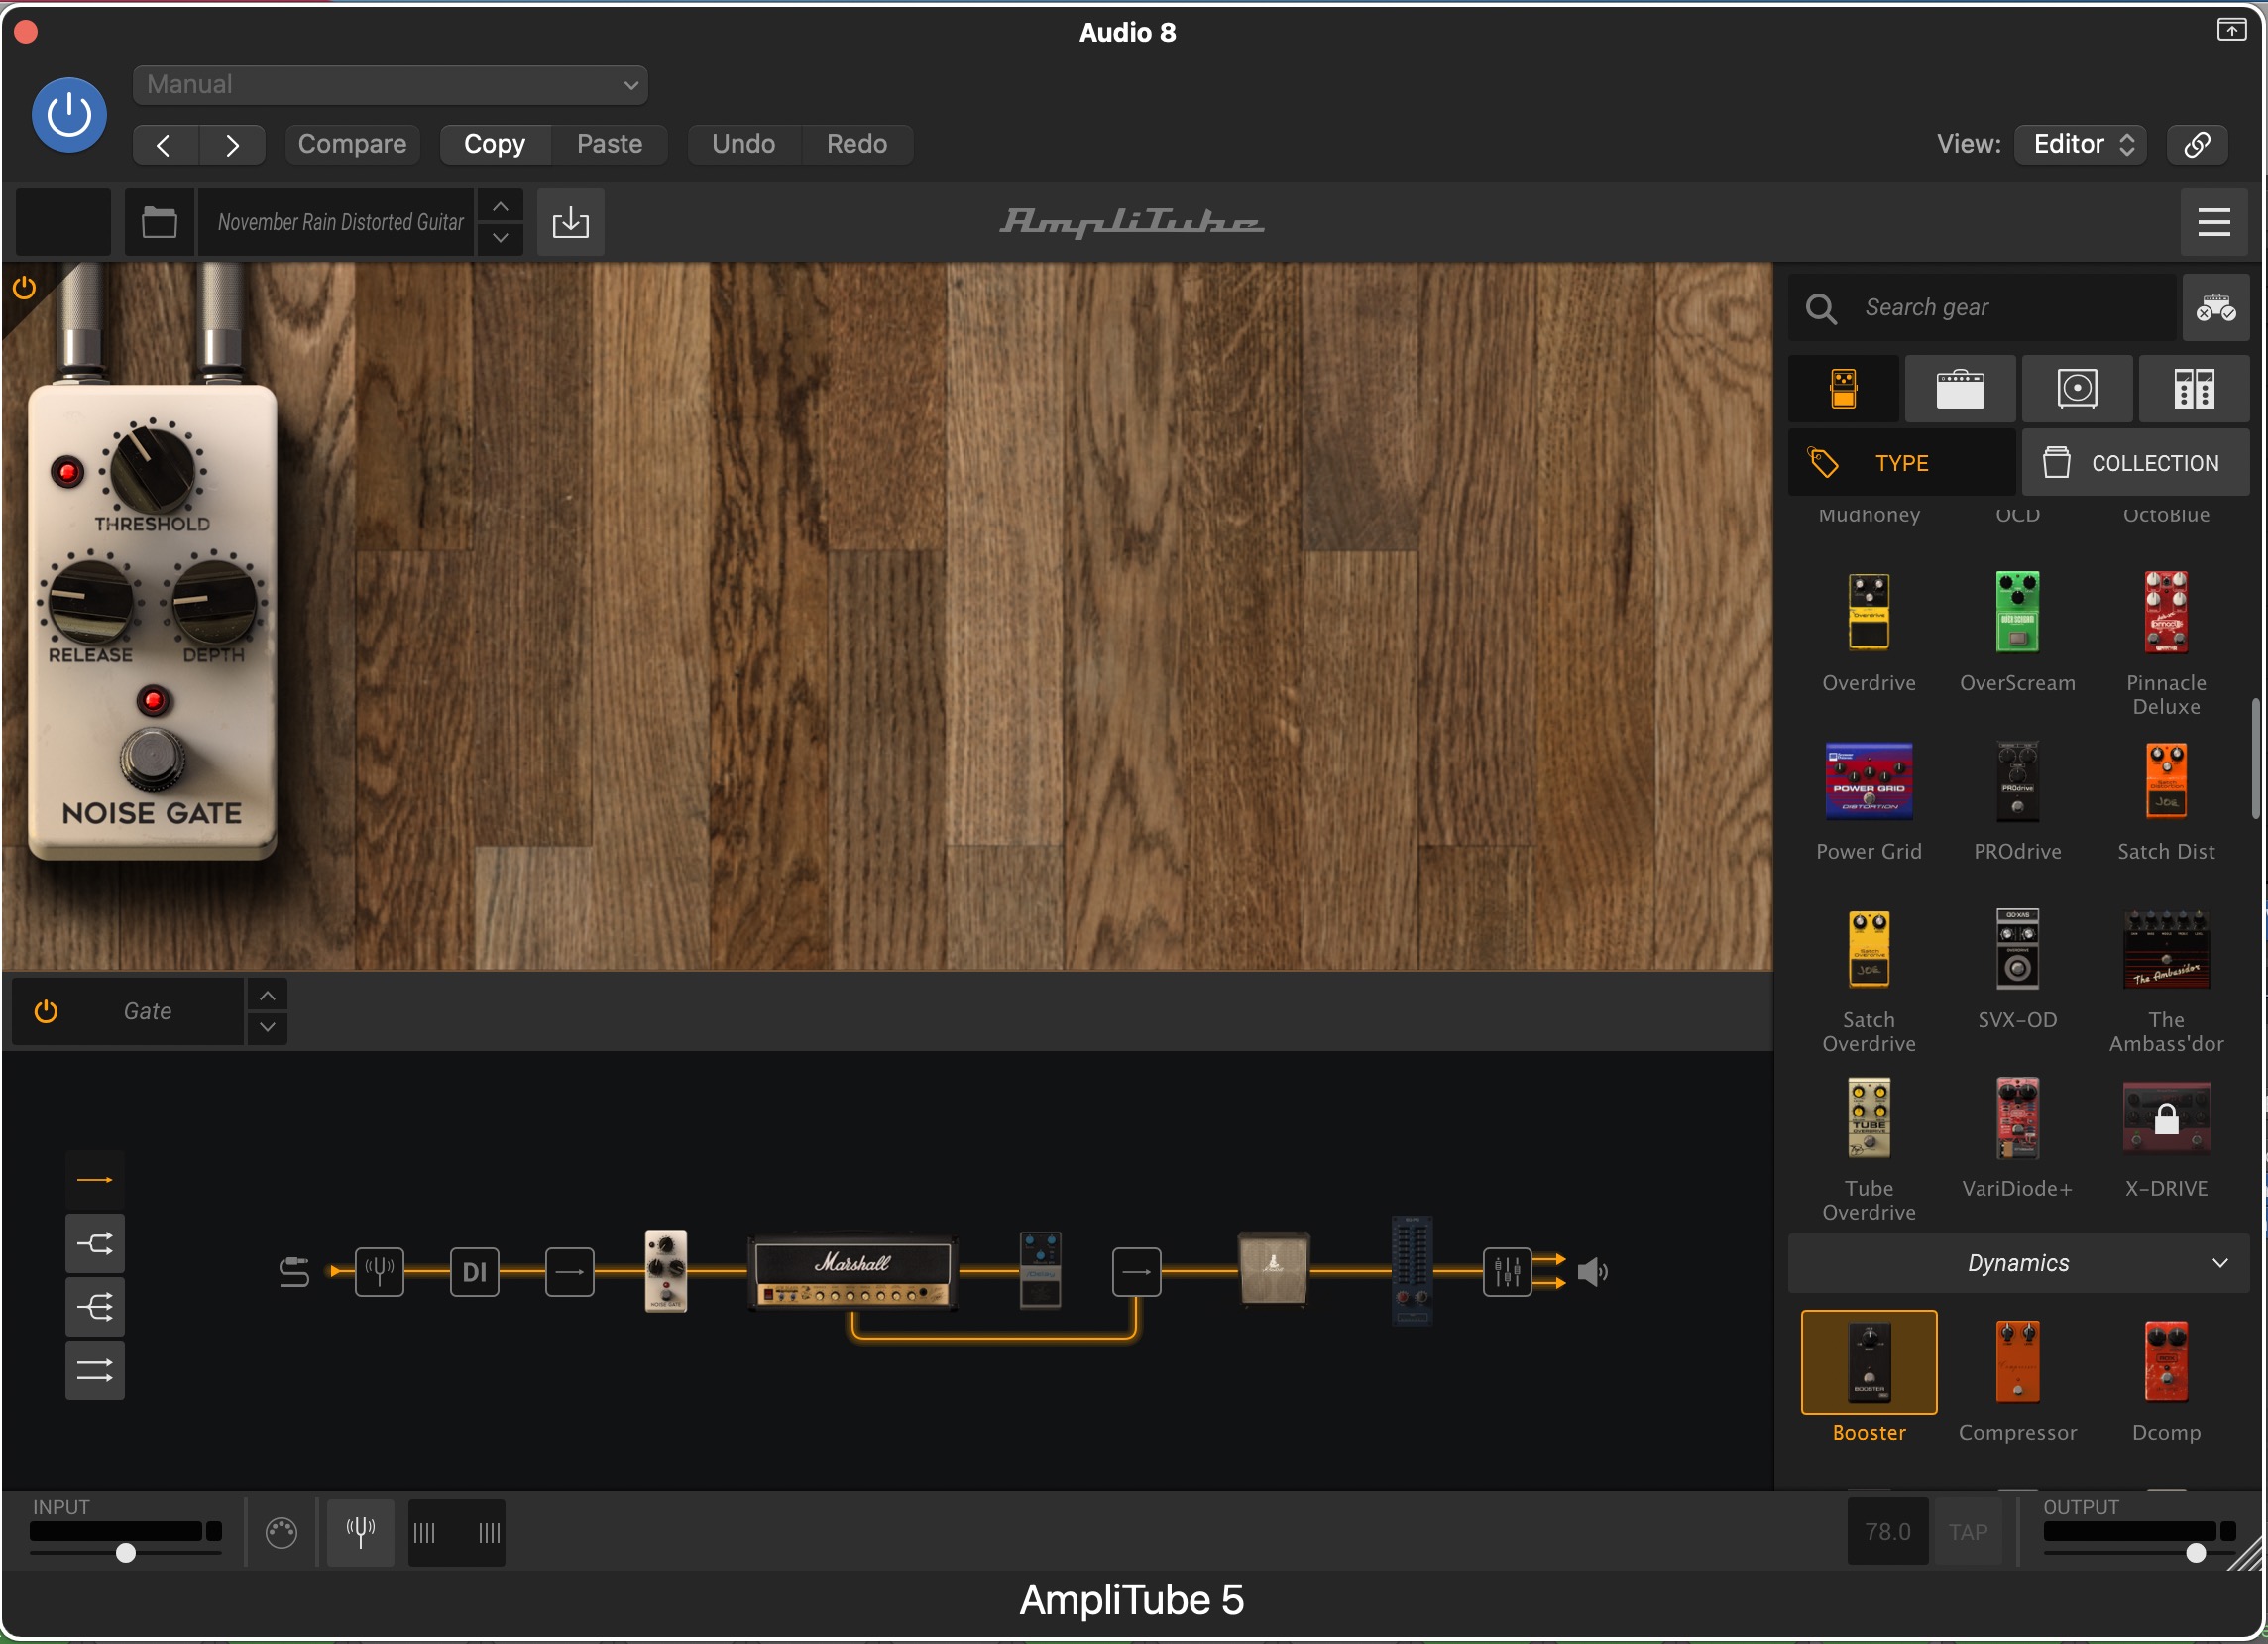
Task: Click the Compare button
Action: click(352, 145)
